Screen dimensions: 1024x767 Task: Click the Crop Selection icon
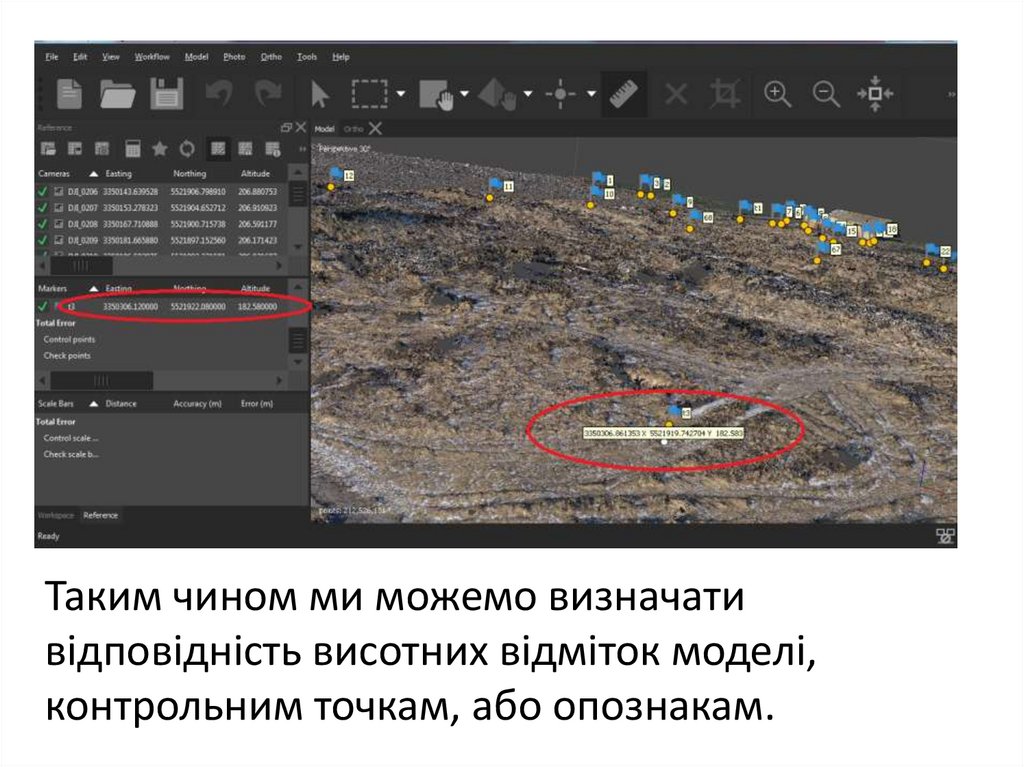[725, 93]
